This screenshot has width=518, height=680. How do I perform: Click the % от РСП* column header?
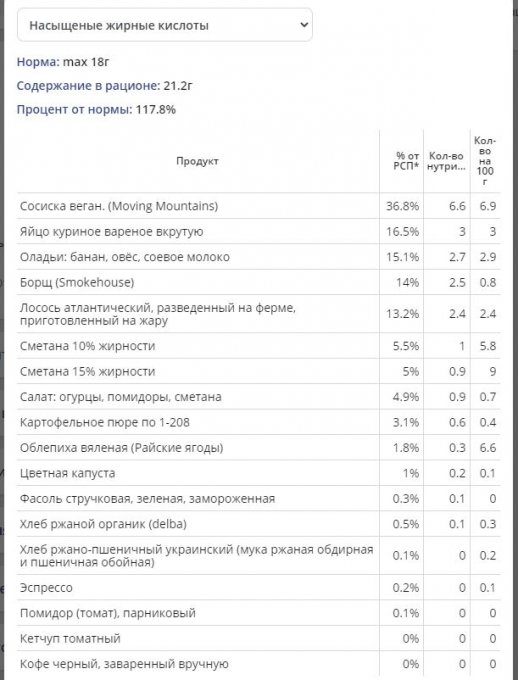(x=407, y=161)
